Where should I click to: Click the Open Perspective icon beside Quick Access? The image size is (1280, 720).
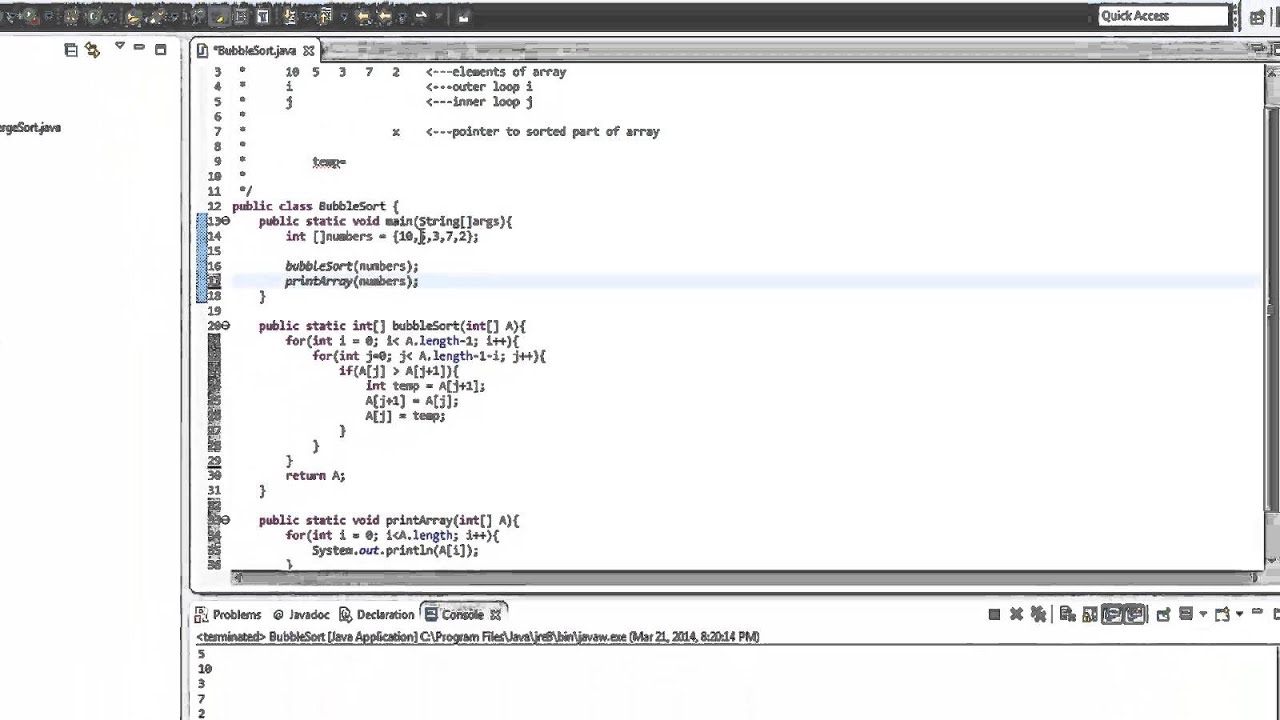click(x=1257, y=16)
